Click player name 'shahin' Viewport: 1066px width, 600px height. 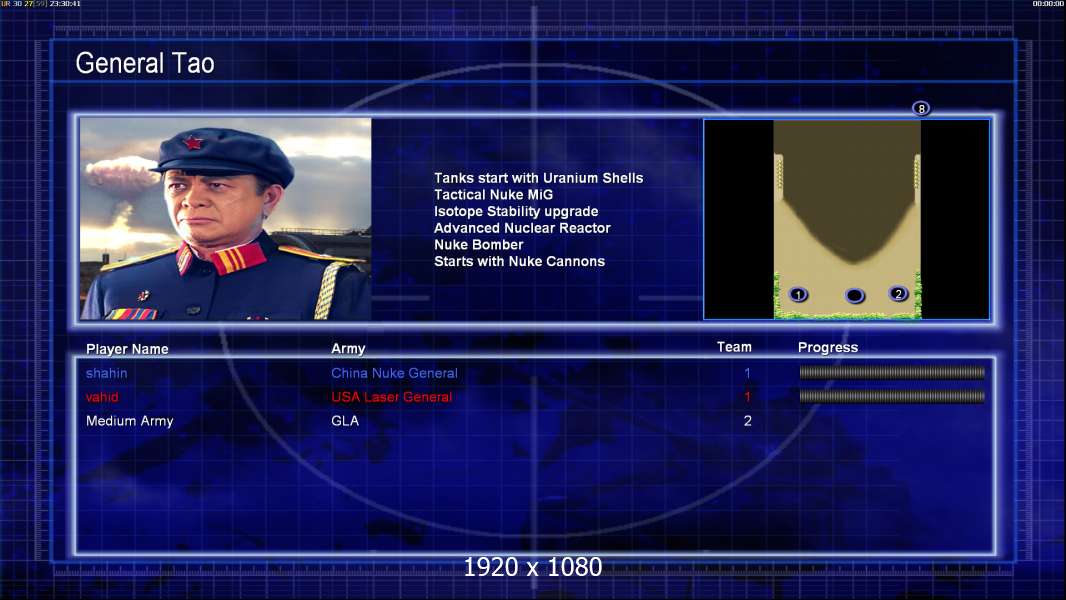point(106,373)
